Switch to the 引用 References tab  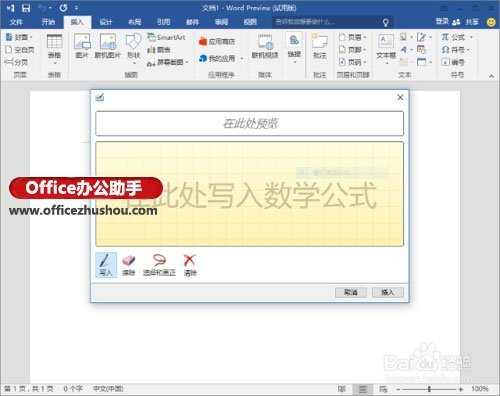[163, 22]
